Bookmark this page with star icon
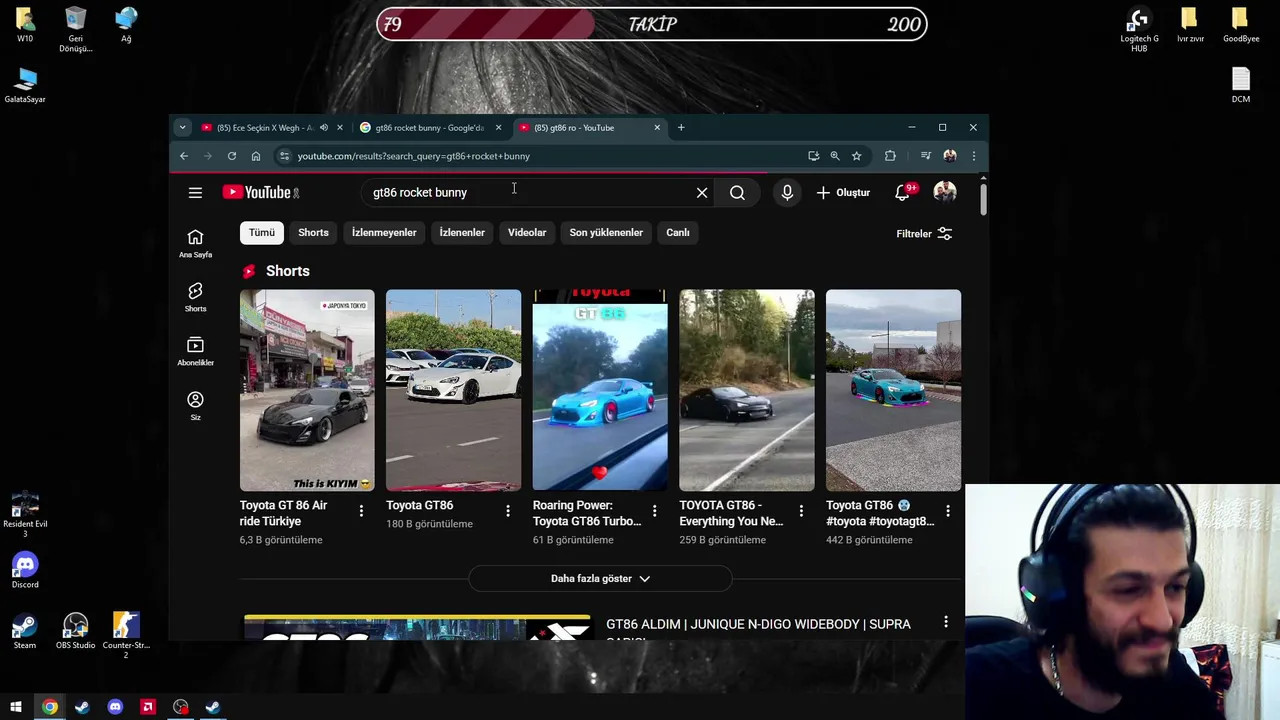 pyautogui.click(x=856, y=156)
